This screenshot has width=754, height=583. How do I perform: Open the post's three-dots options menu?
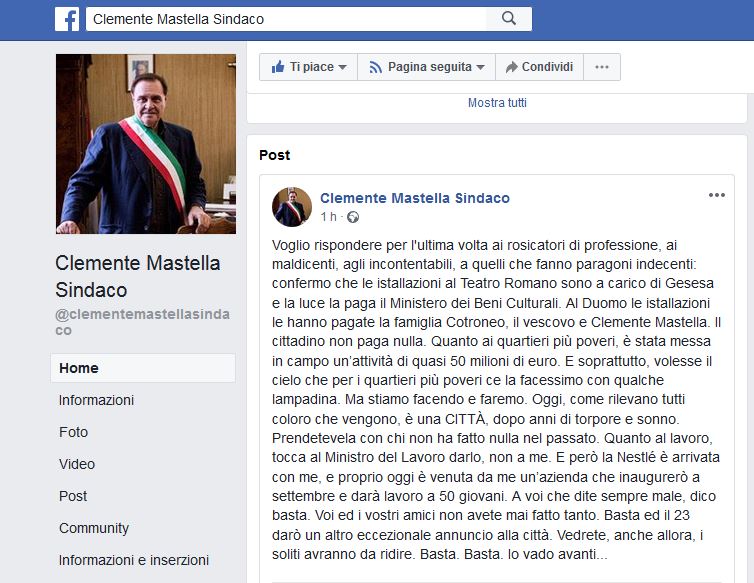coord(717,195)
